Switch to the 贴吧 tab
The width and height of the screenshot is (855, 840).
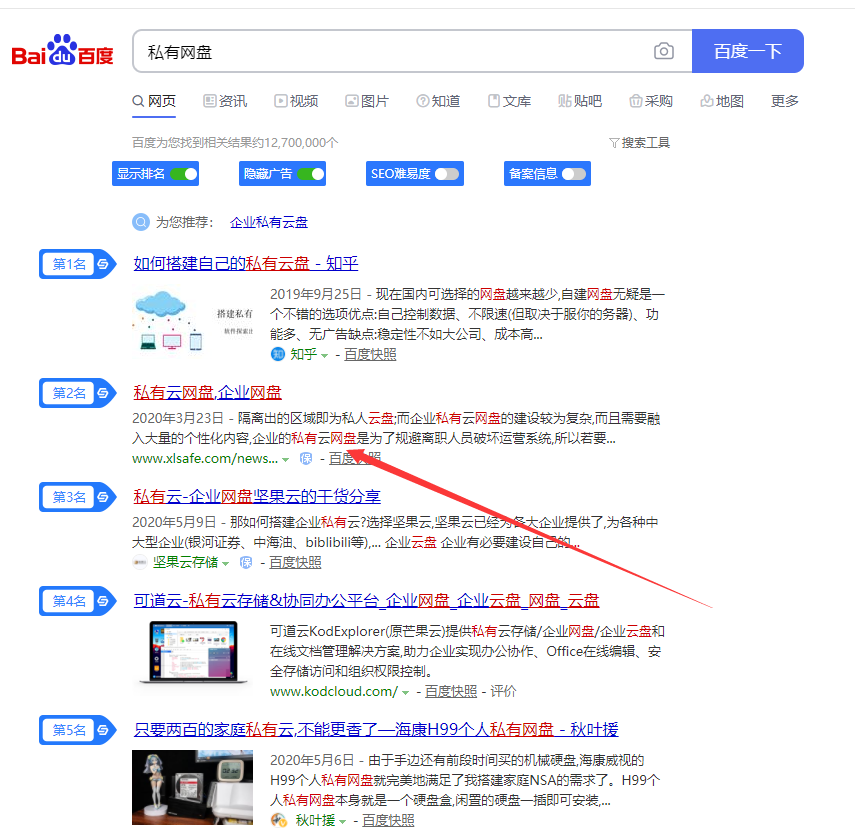(580, 101)
